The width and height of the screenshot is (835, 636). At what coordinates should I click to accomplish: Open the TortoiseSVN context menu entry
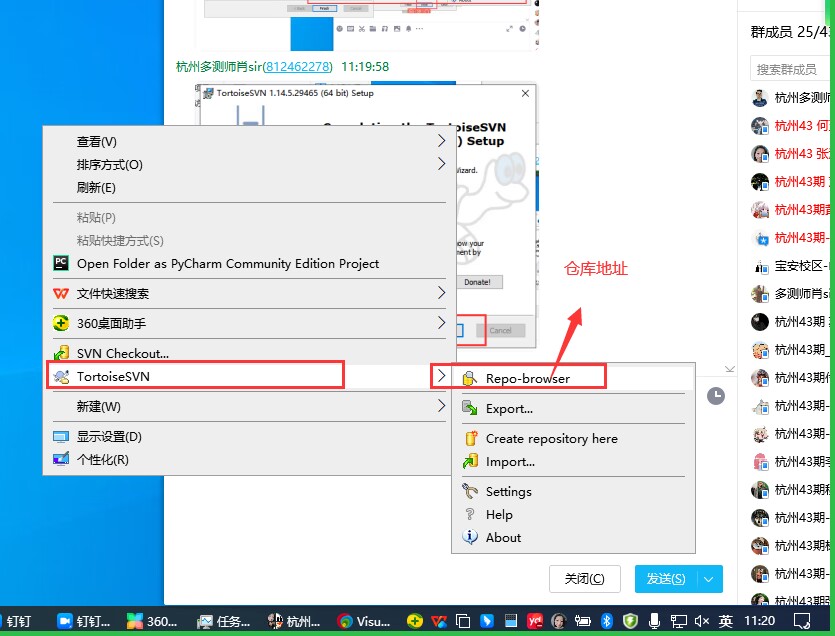click(x=249, y=377)
